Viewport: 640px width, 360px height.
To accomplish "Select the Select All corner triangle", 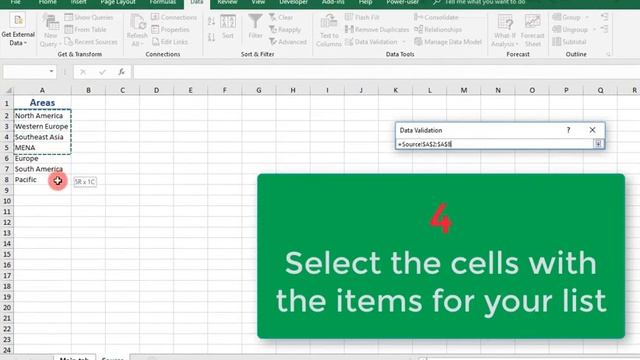I will 7,90.
